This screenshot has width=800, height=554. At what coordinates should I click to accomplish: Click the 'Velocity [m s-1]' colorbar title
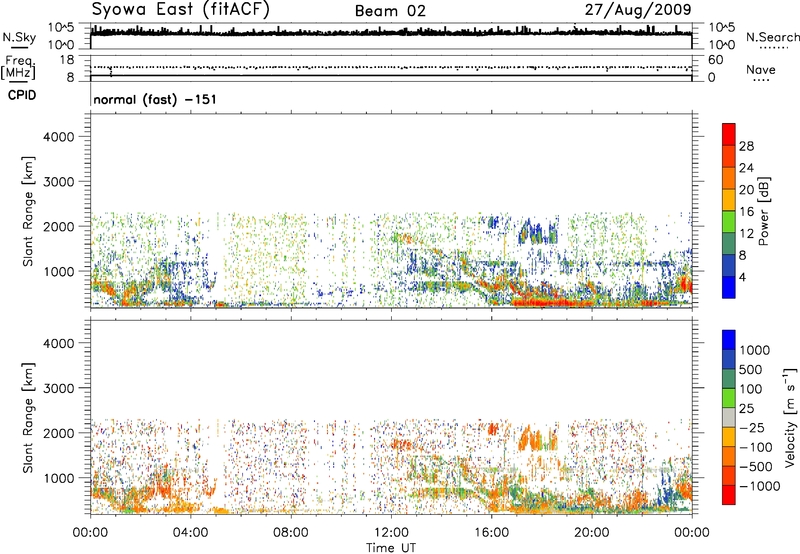coord(790,417)
